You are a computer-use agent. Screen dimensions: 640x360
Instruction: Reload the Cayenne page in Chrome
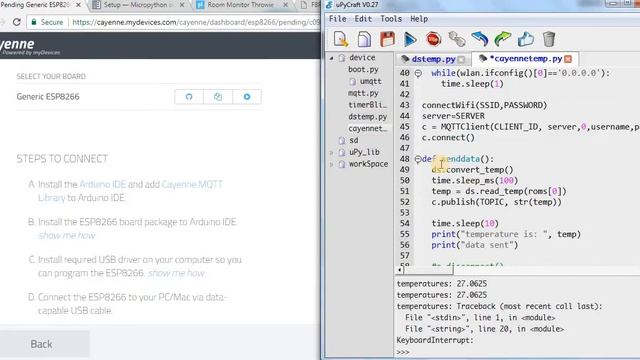coord(17,22)
